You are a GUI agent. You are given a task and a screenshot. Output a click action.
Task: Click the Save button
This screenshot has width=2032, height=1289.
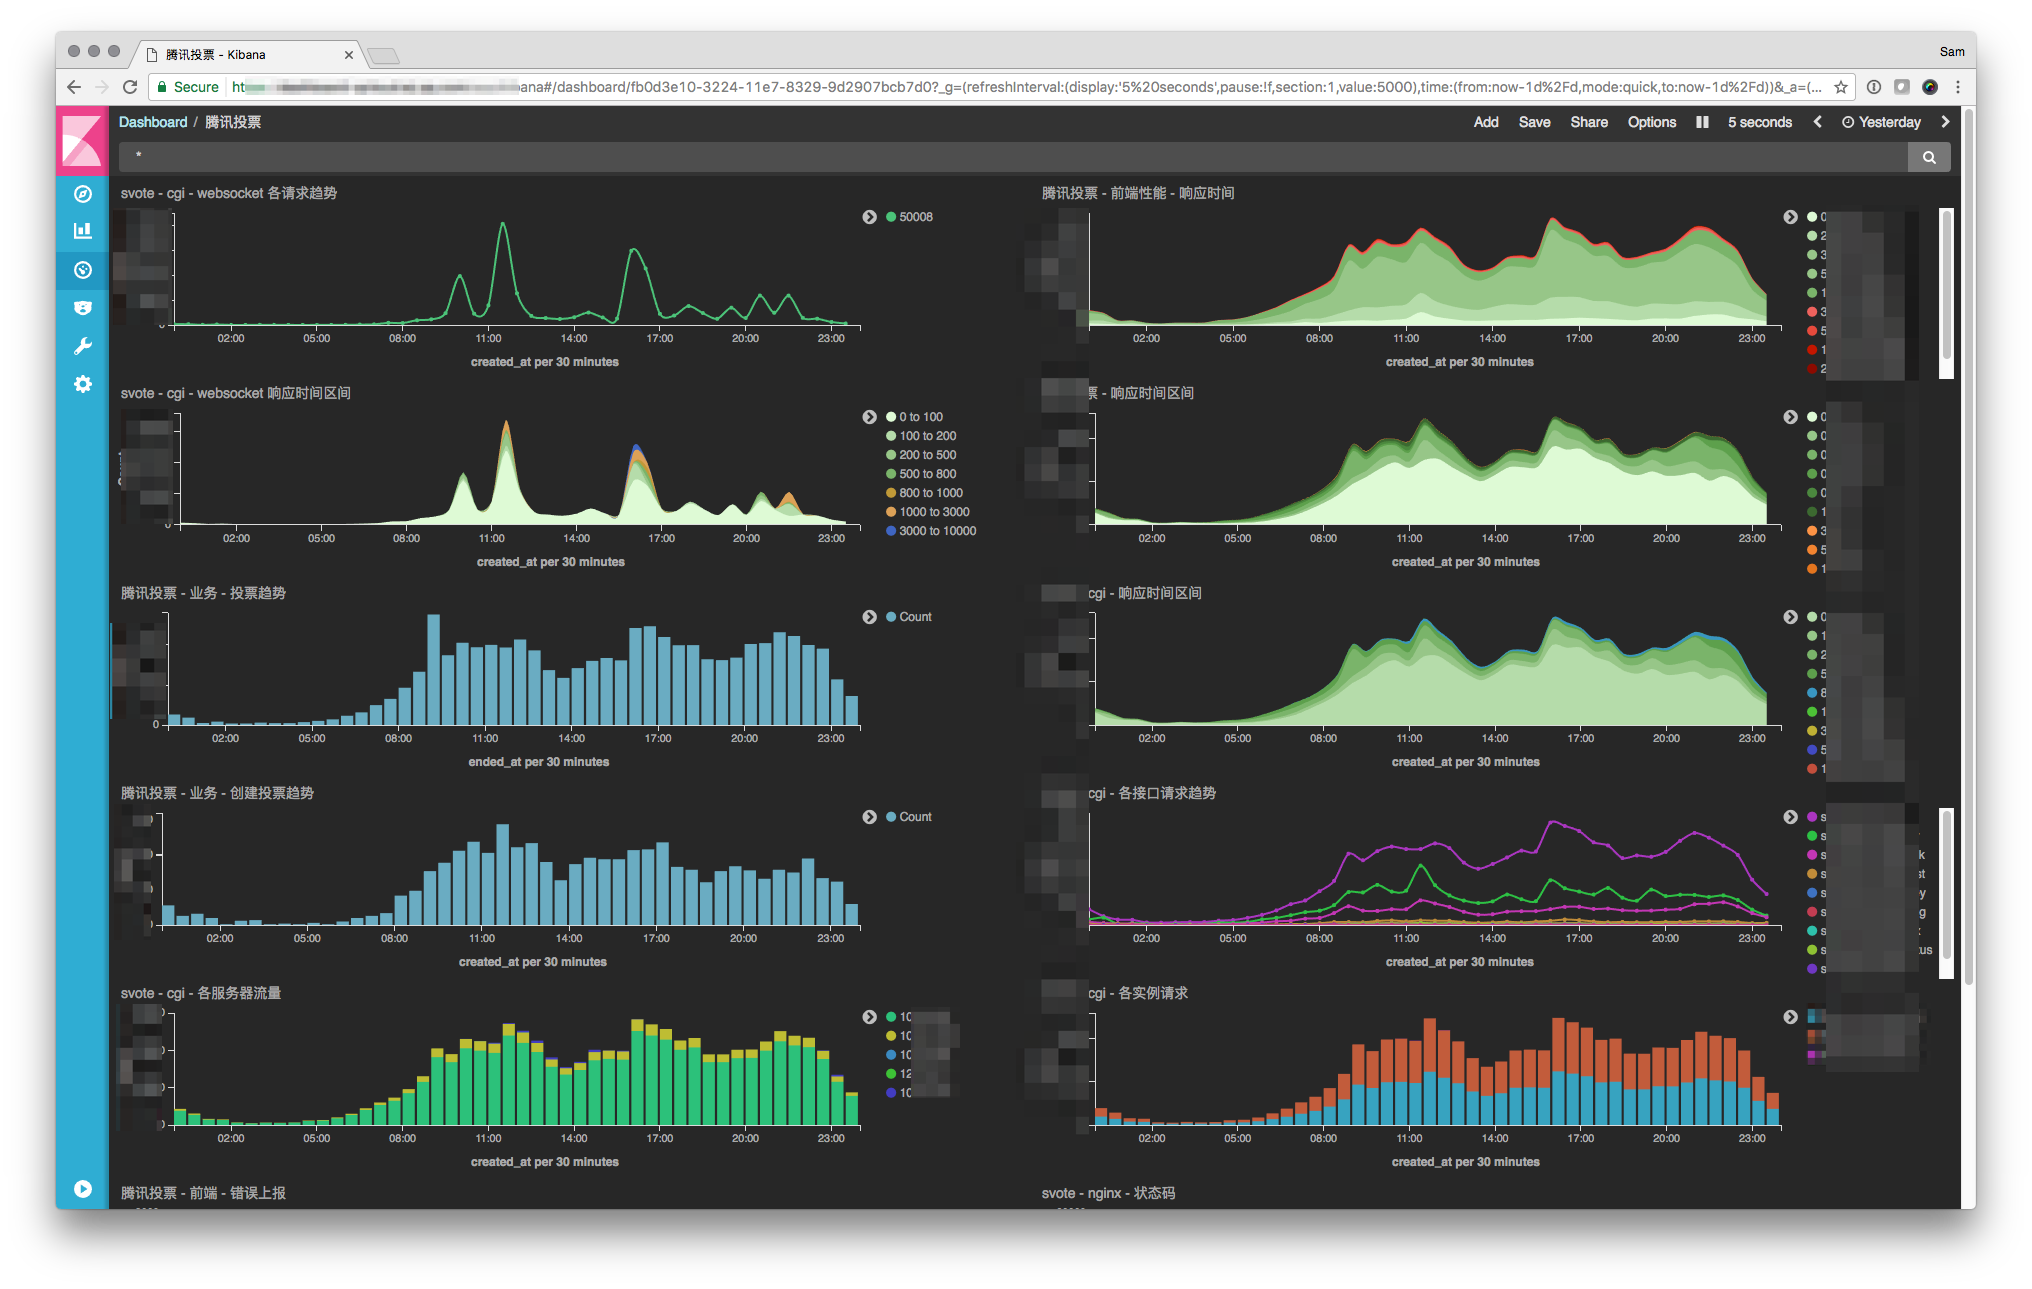click(1534, 122)
